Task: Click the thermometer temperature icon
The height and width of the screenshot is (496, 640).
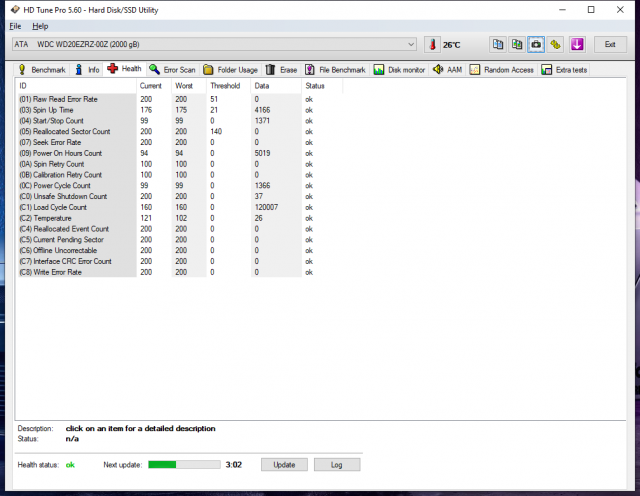Action: coord(432,45)
